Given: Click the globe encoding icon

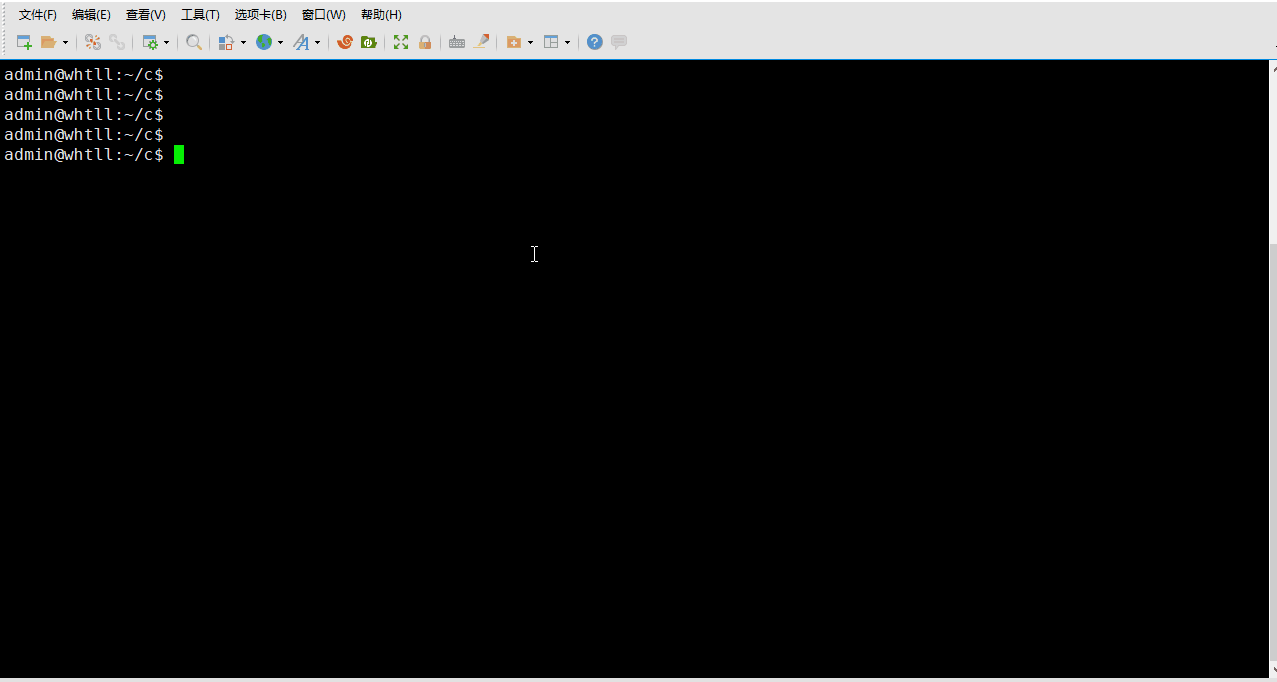Looking at the screenshot, I should point(264,42).
